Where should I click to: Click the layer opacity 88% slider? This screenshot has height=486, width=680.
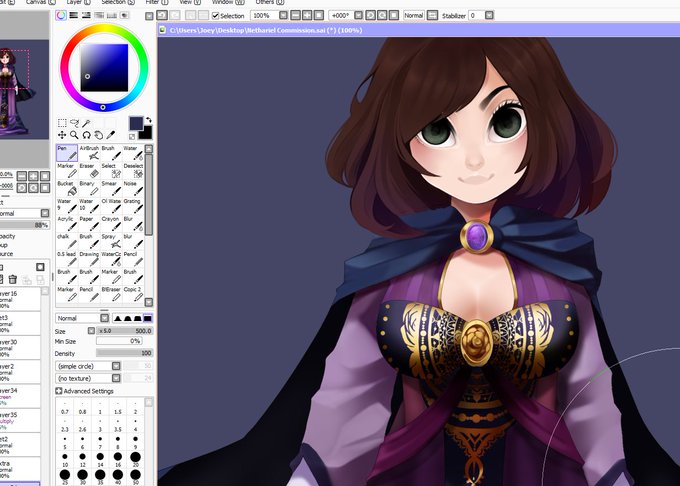pyautogui.click(x=24, y=225)
